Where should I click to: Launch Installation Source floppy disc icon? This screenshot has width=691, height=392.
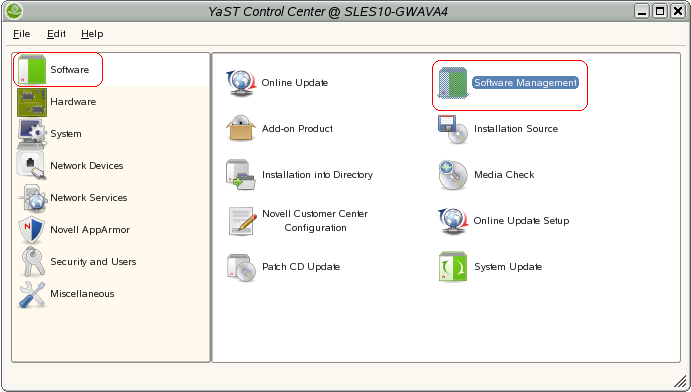click(x=453, y=129)
